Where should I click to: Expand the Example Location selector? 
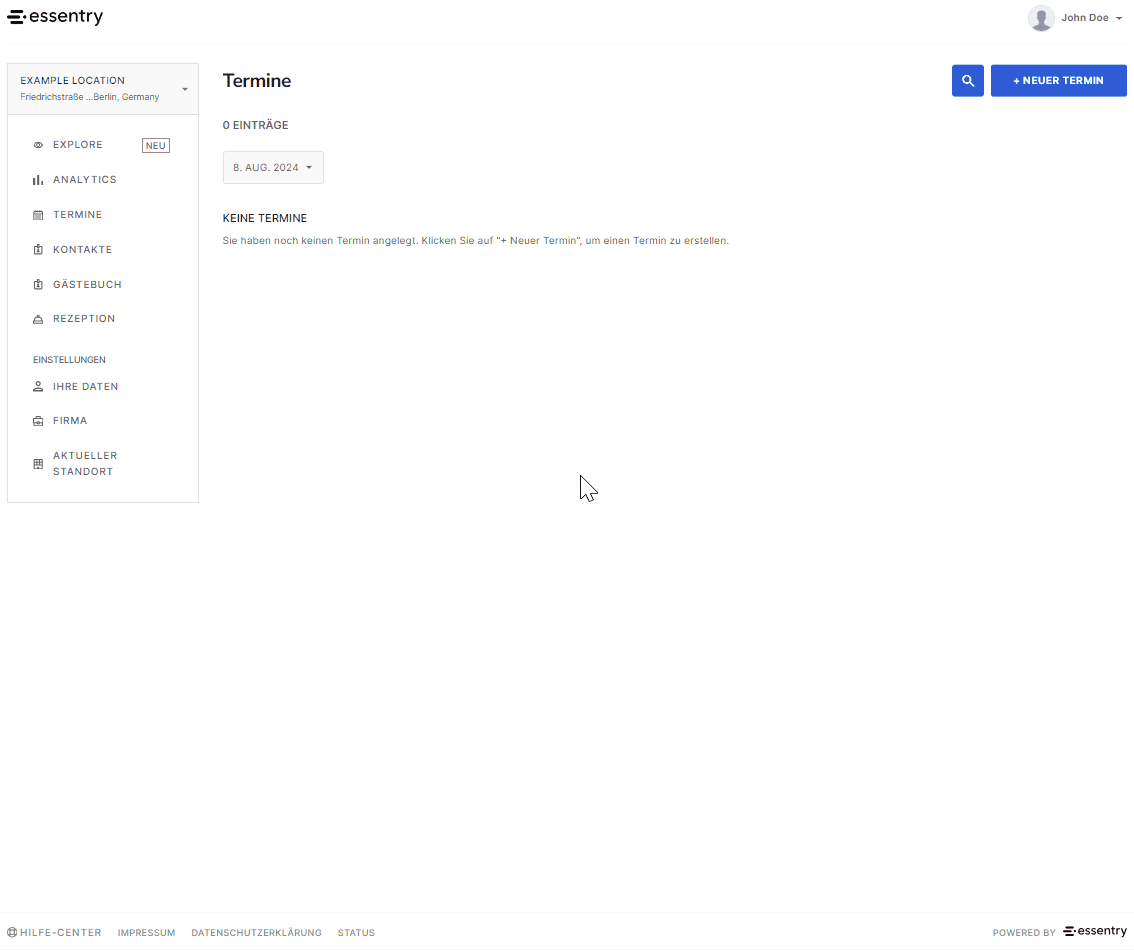pyautogui.click(x=103, y=88)
